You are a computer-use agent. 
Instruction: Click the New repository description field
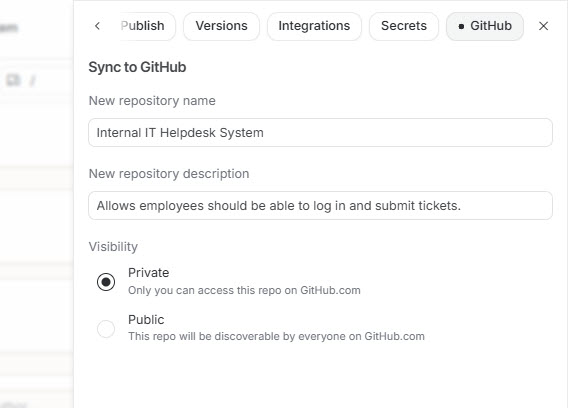tap(320, 205)
